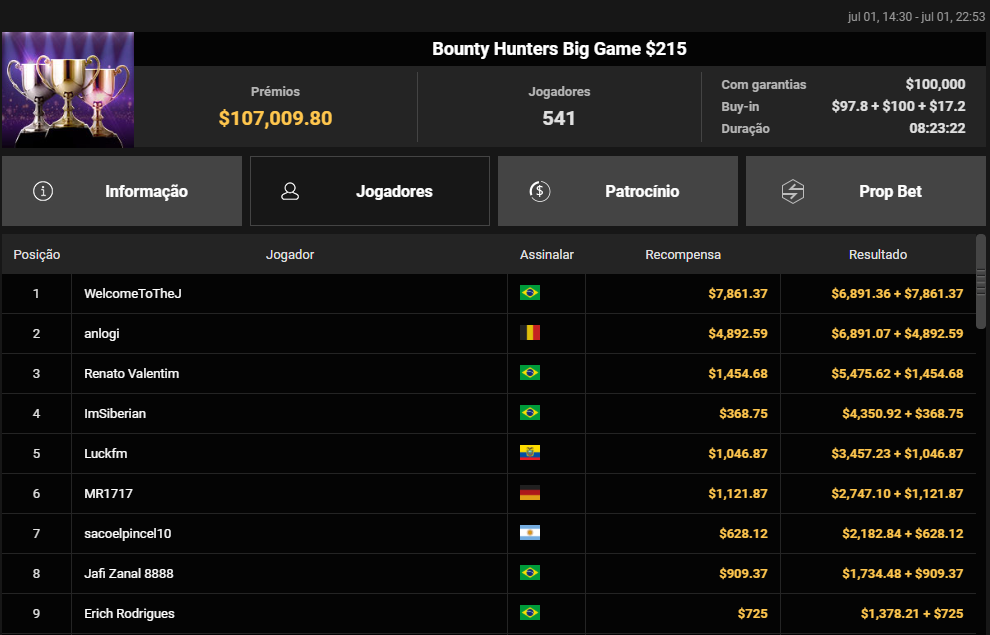Screen dimensions: 990x635
Task: Click the info circle icon on Informação
Action: click(x=43, y=191)
